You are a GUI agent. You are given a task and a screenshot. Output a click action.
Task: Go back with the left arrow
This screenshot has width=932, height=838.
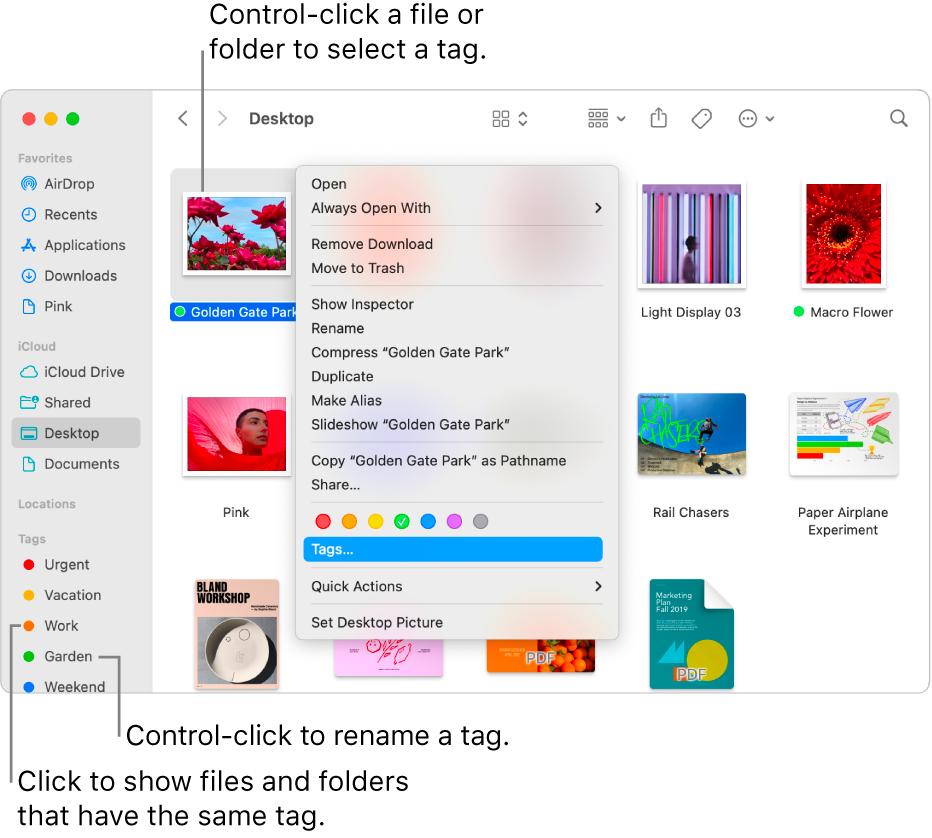coord(183,118)
